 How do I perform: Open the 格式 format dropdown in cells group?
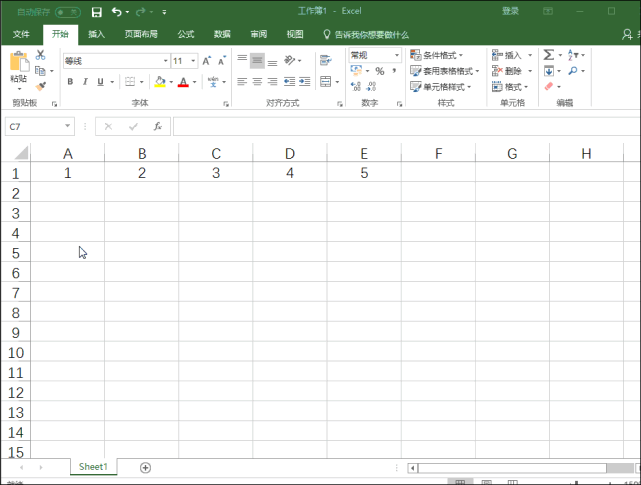(511, 87)
